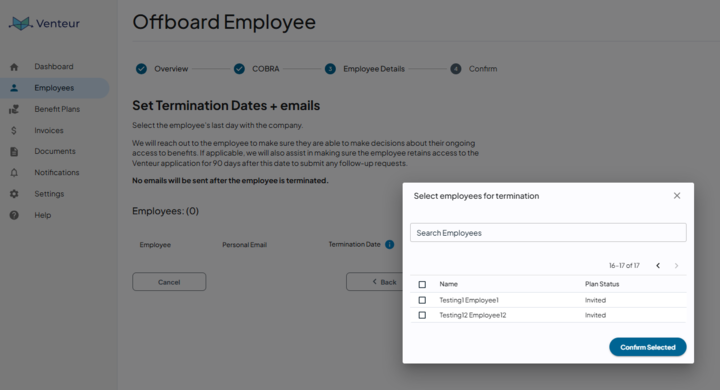720x390 pixels.
Task: Check the Testing1 Employee1 checkbox
Action: pyautogui.click(x=422, y=300)
